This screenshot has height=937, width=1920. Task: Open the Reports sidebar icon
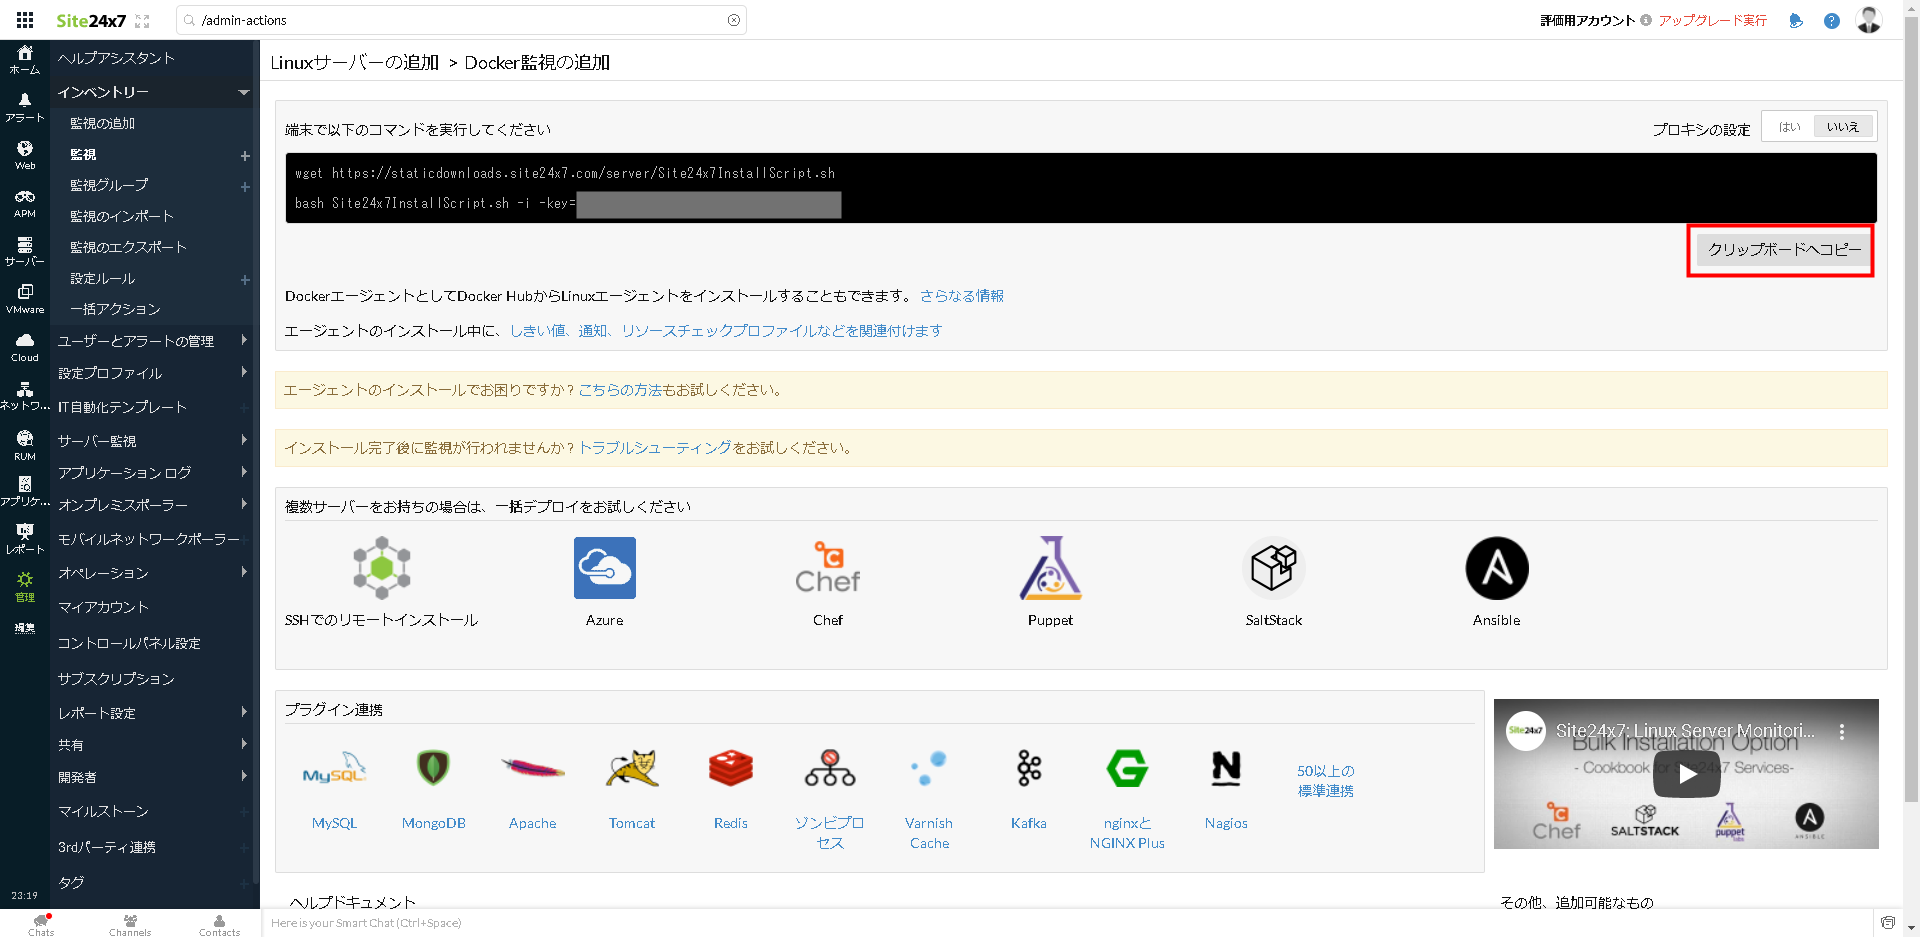(25, 539)
